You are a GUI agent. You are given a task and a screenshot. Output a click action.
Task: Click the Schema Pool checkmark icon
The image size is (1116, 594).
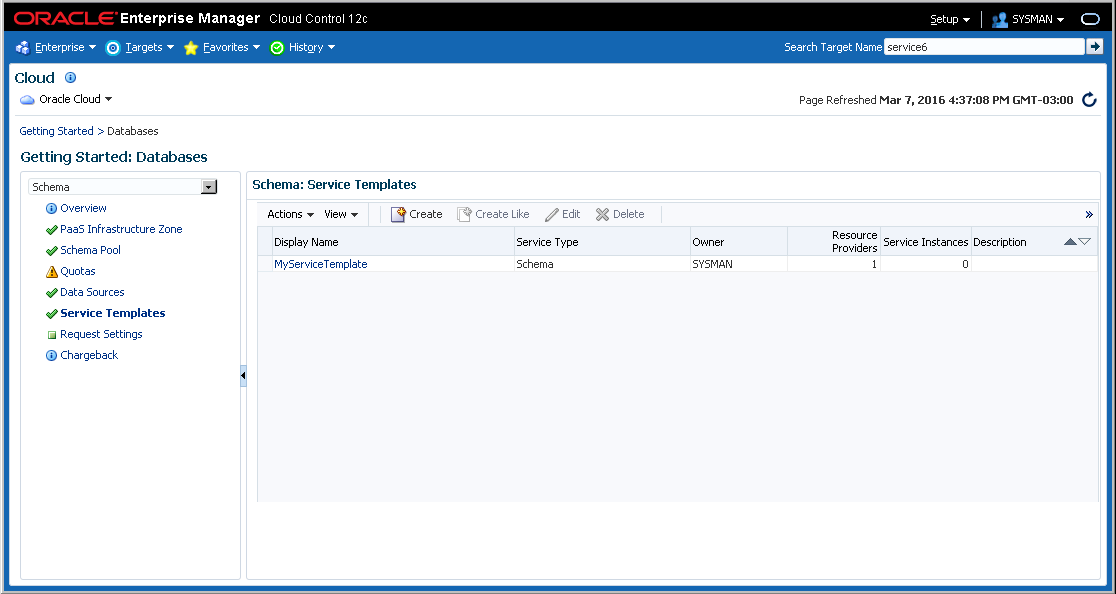[x=51, y=250]
